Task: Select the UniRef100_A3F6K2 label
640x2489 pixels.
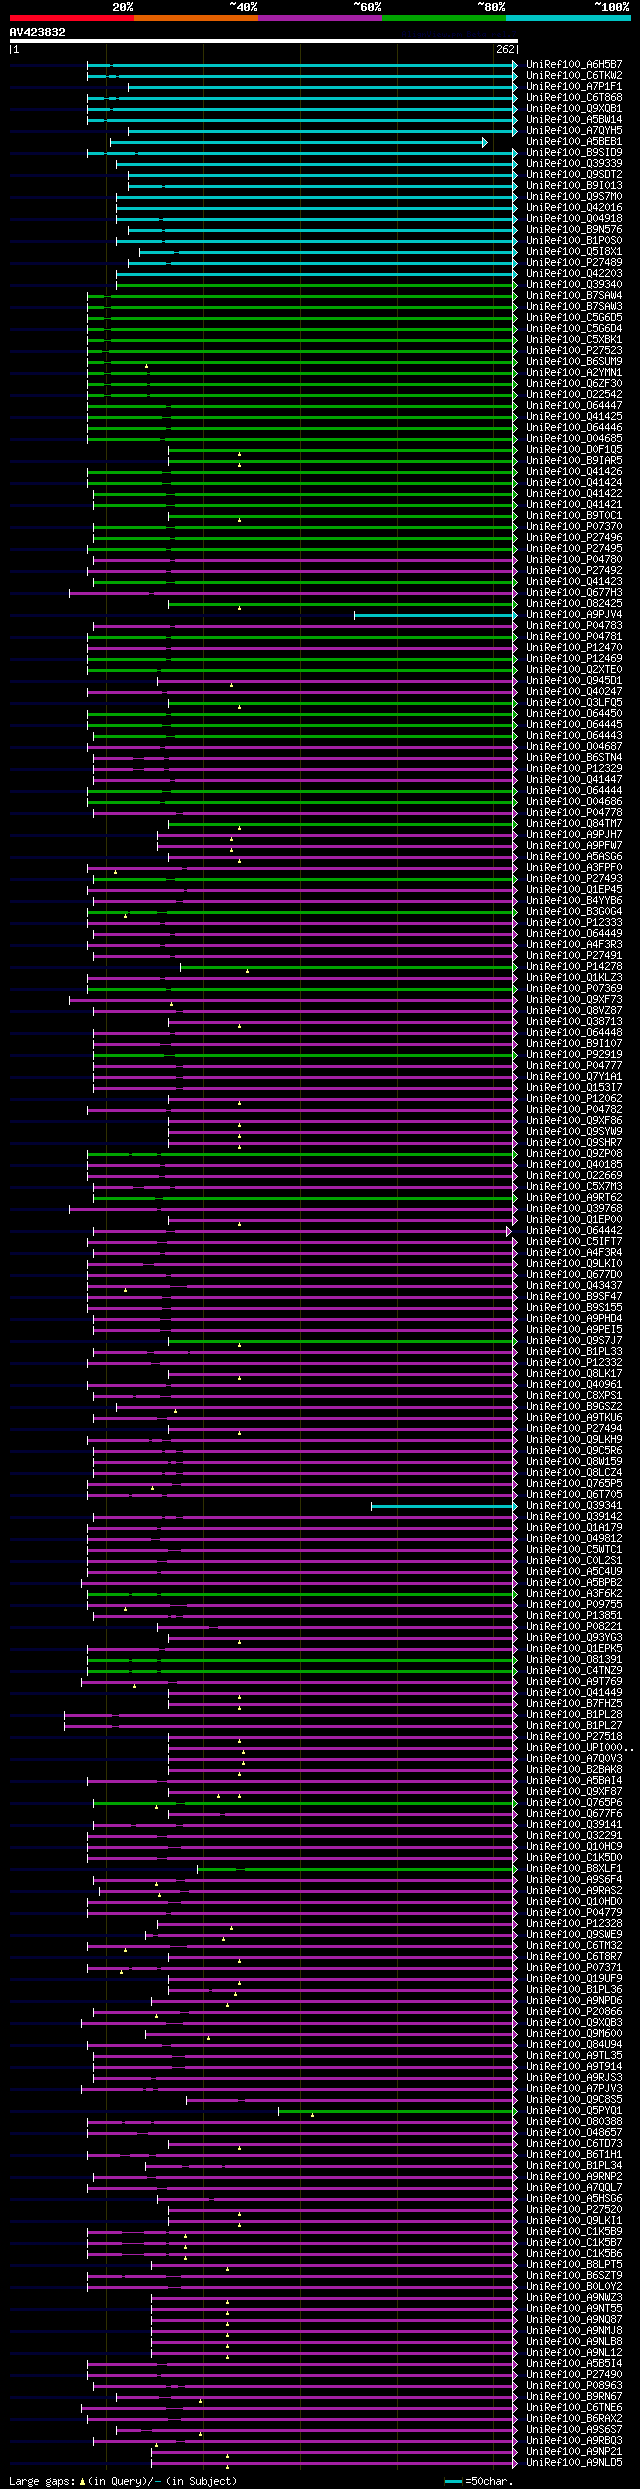Action: [x=574, y=1594]
